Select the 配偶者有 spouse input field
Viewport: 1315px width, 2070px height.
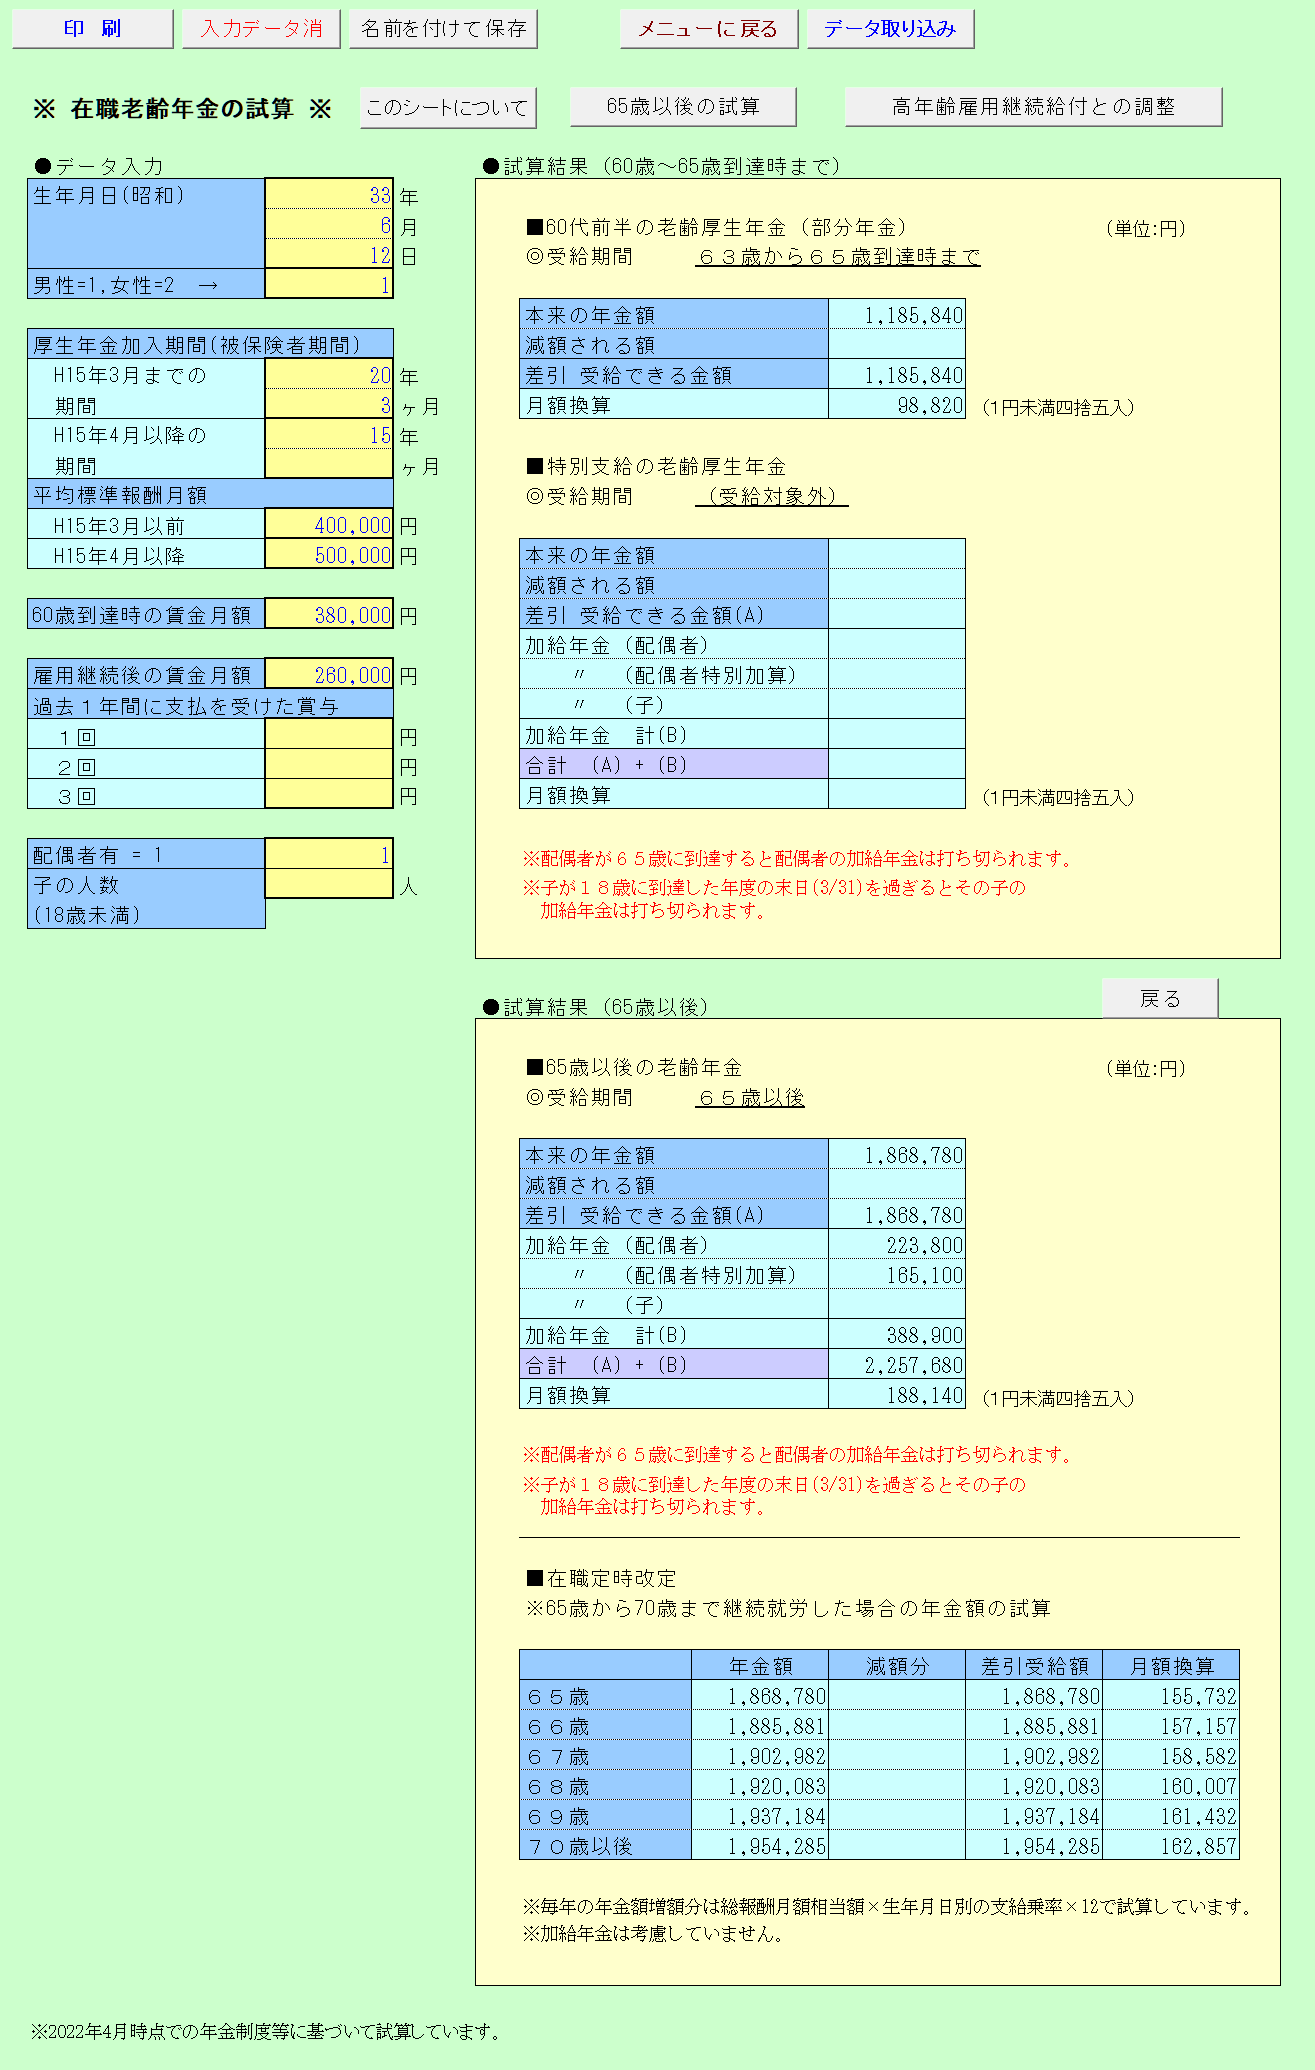click(x=329, y=855)
